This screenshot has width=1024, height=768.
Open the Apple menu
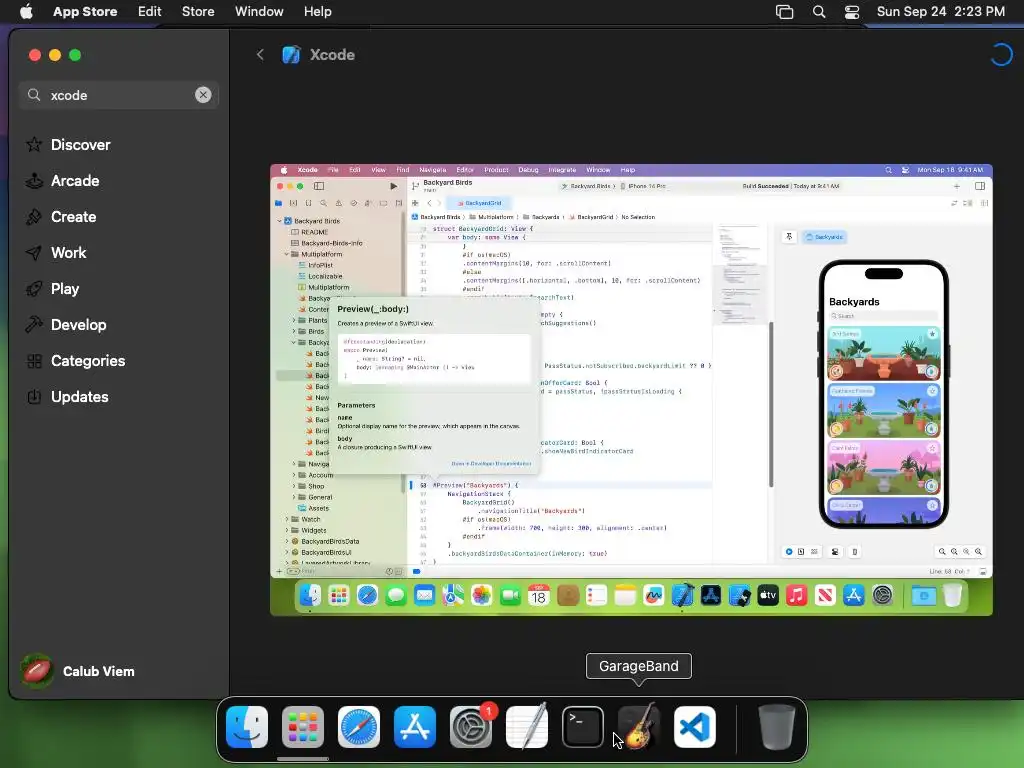point(26,12)
